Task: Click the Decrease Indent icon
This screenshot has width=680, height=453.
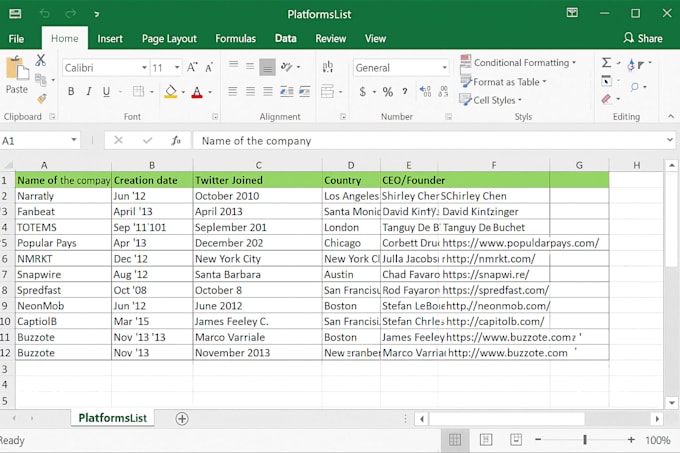Action: tap(287, 91)
